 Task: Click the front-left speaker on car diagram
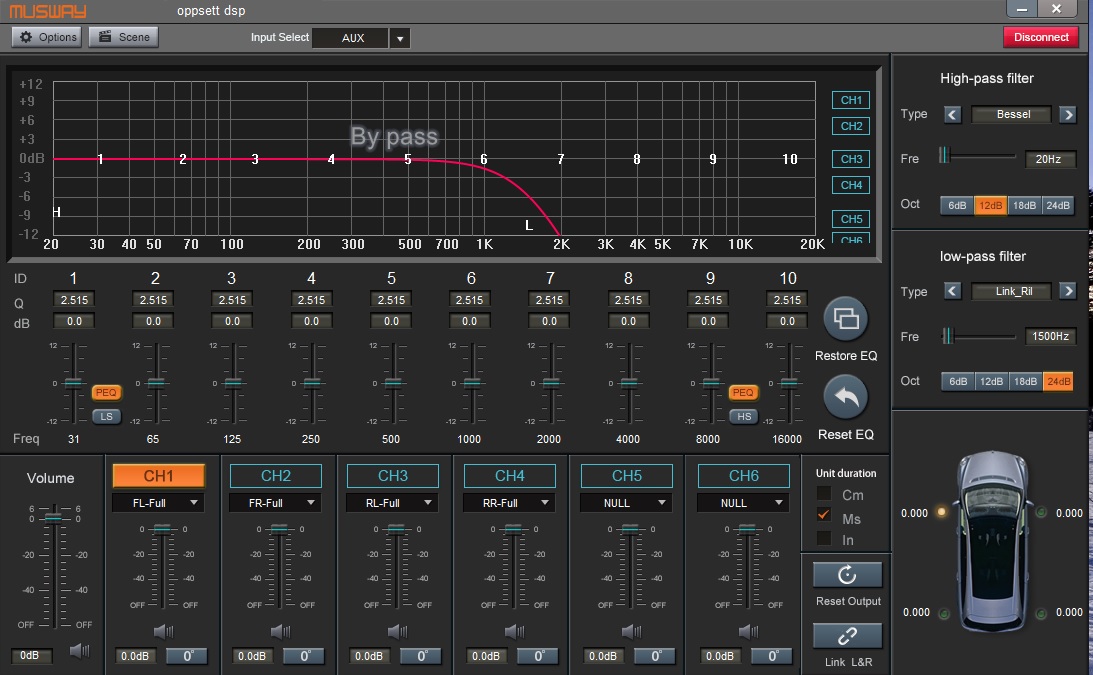[941, 513]
